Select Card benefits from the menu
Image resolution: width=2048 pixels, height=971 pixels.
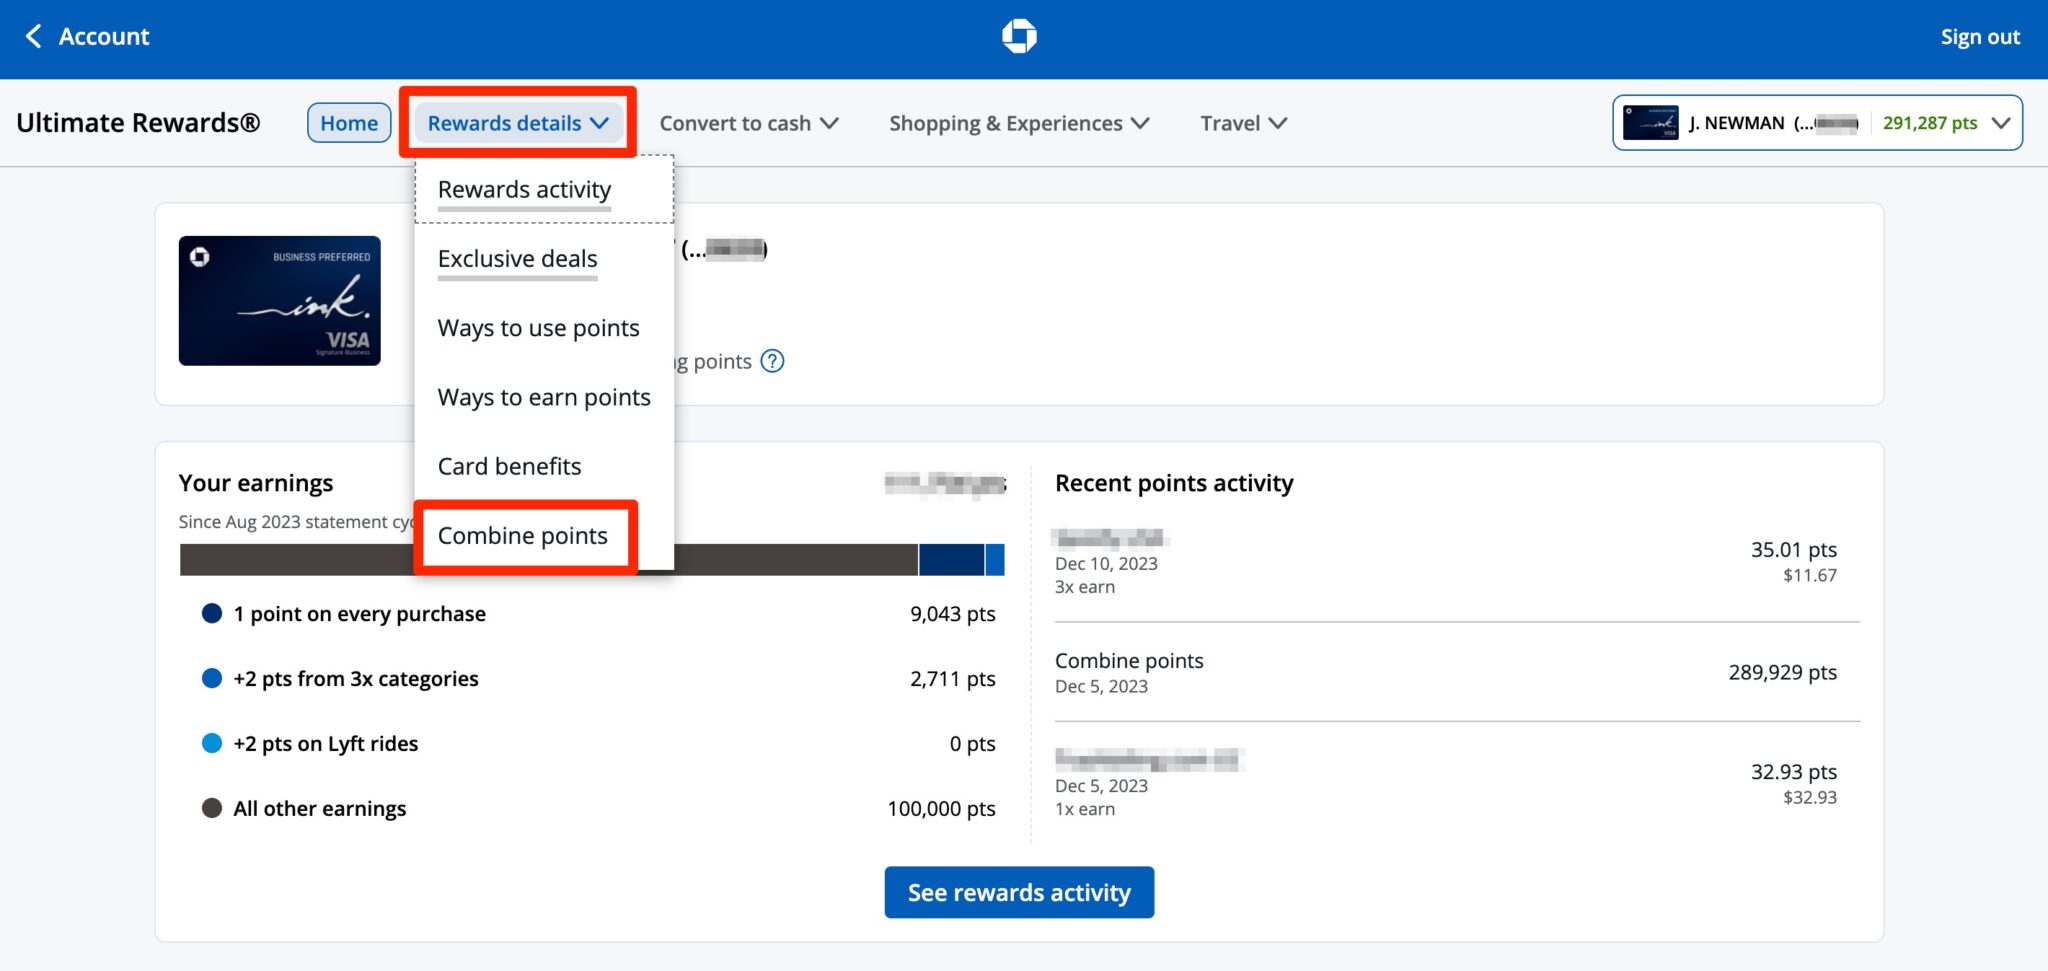(509, 465)
